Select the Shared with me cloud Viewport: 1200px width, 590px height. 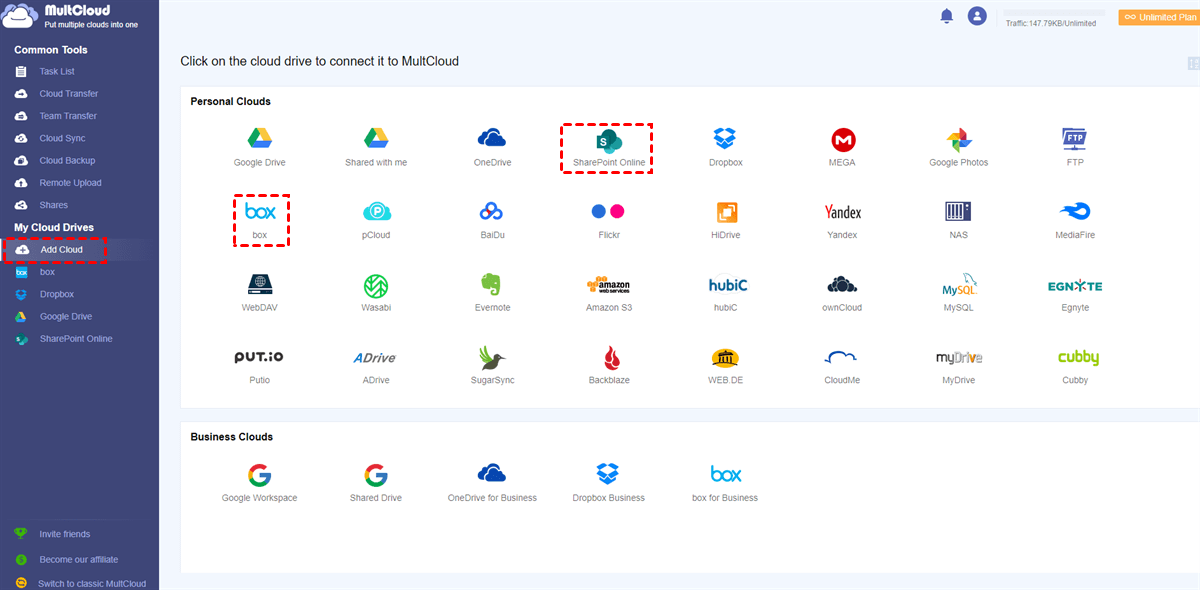coord(376,148)
